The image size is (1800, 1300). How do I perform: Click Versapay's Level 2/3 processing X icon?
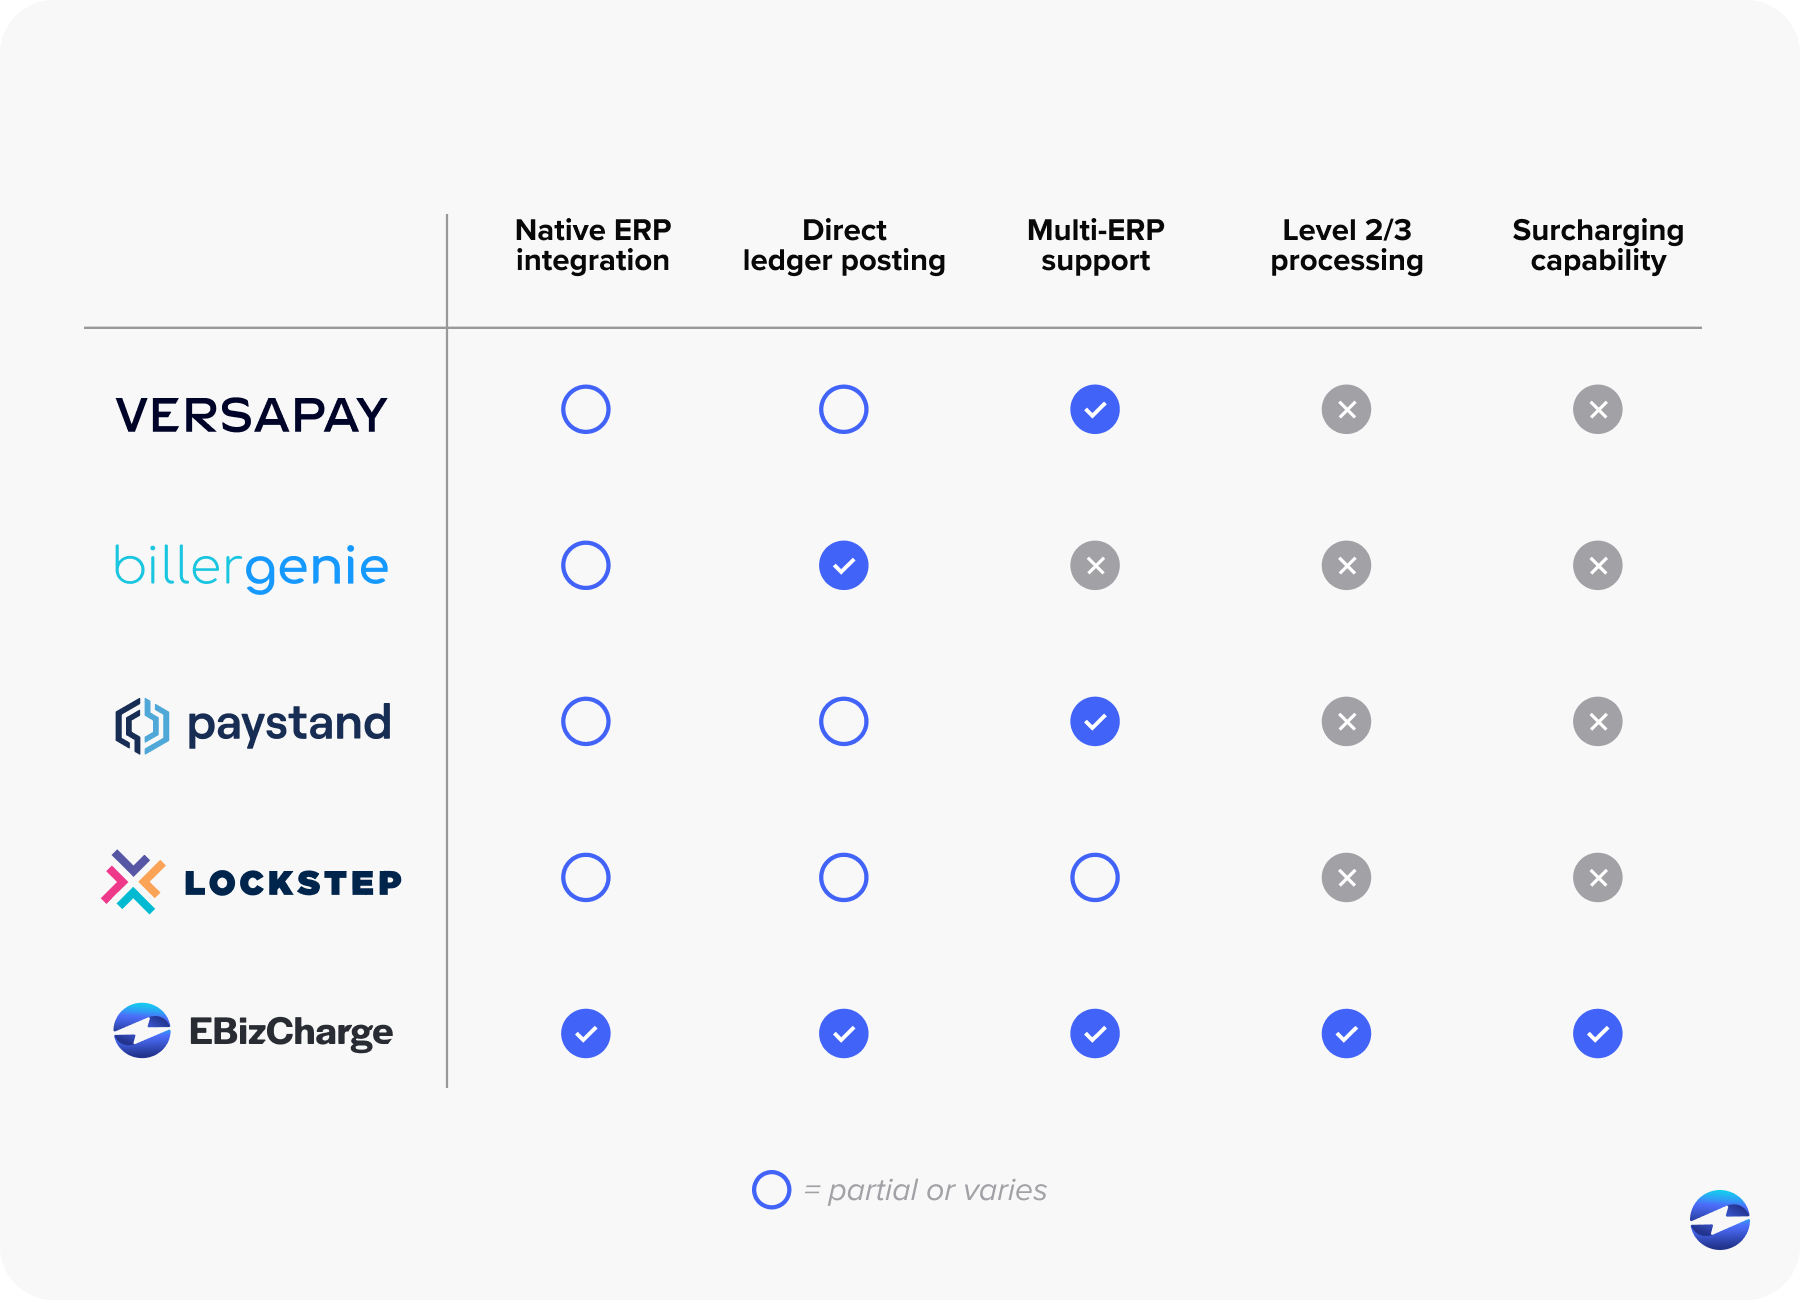(x=1346, y=409)
